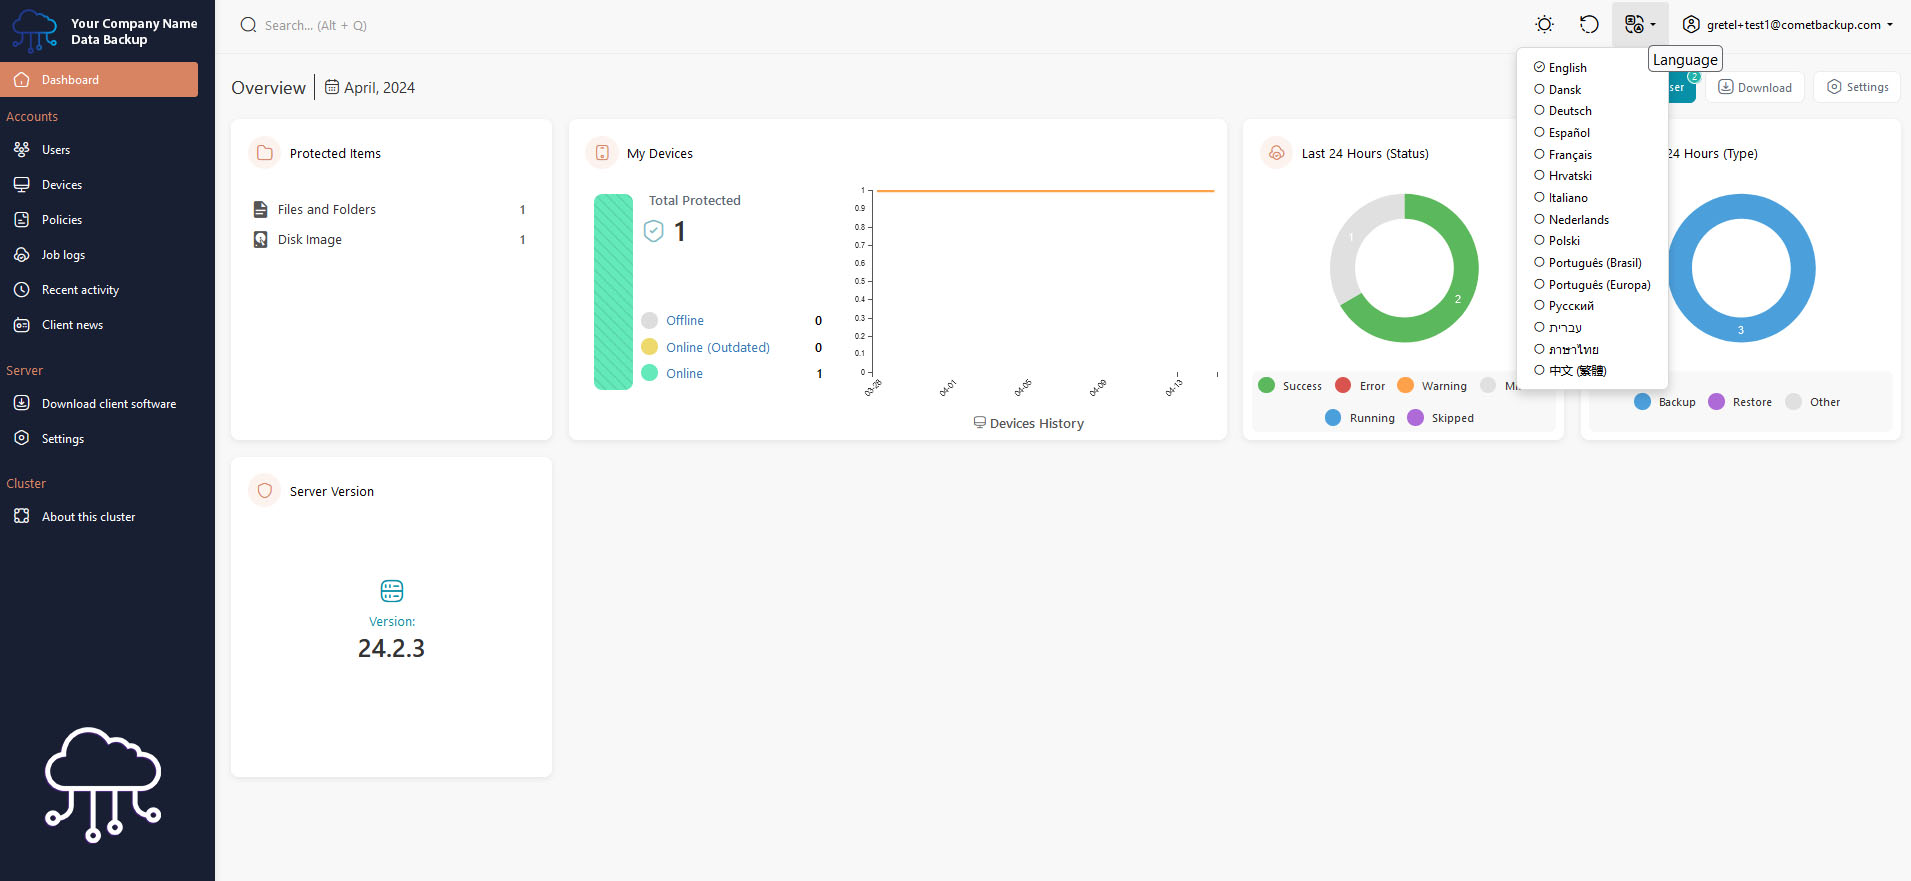Choose the Italiano language radio button
This screenshot has height=881, width=1911.
point(1540,198)
